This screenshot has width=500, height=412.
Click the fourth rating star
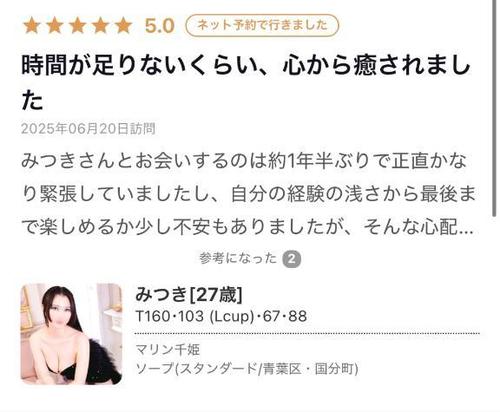click(101, 26)
